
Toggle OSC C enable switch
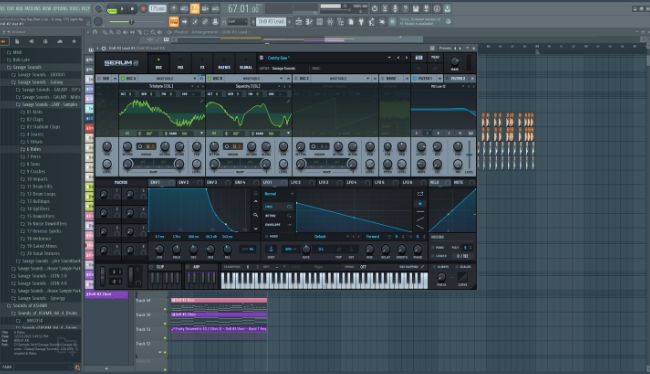296,78
